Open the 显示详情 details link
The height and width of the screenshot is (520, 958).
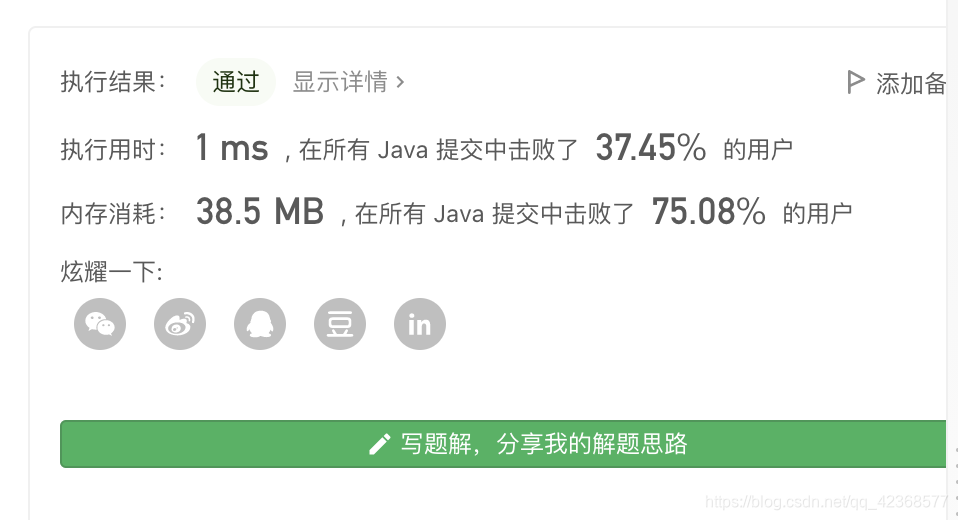pyautogui.click(x=340, y=82)
